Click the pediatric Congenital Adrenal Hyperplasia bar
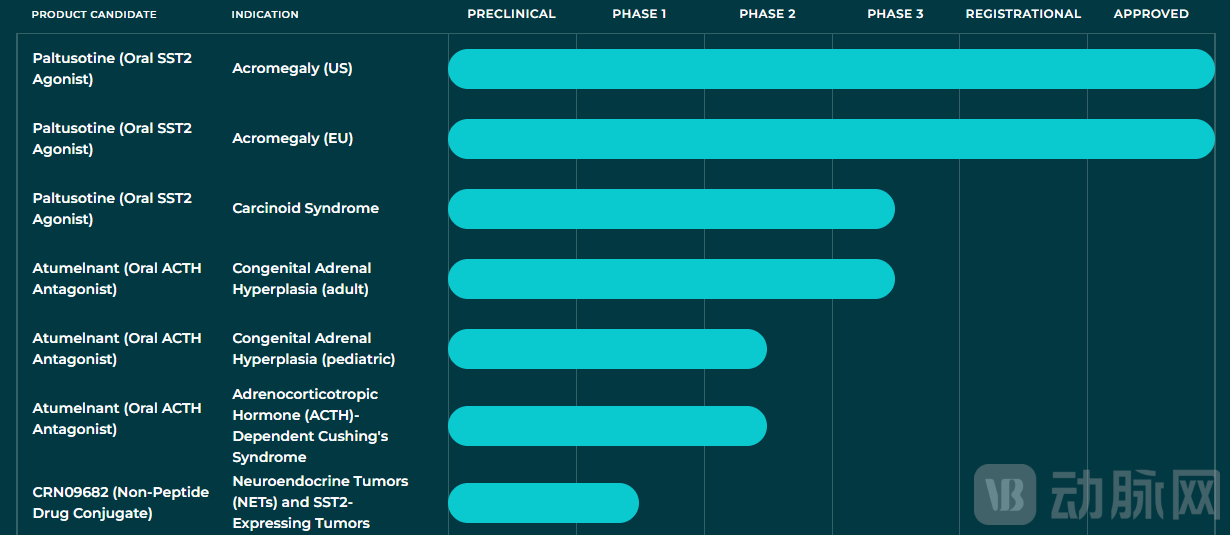The width and height of the screenshot is (1230, 535). tap(607, 349)
